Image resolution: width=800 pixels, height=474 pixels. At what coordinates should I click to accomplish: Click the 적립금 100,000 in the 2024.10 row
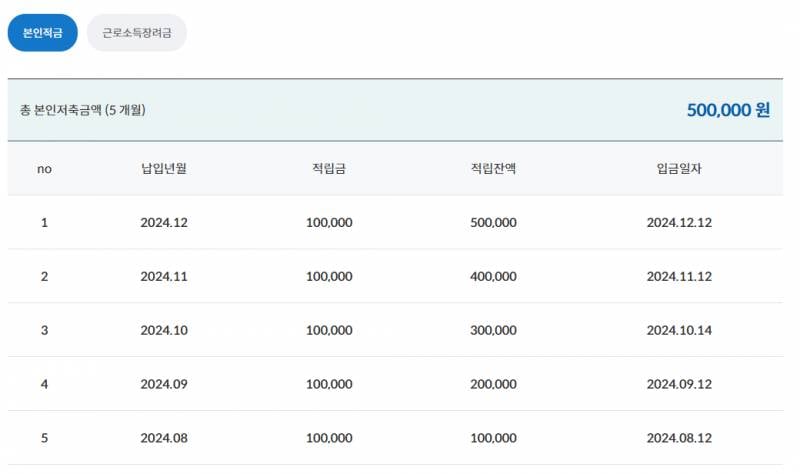click(329, 330)
